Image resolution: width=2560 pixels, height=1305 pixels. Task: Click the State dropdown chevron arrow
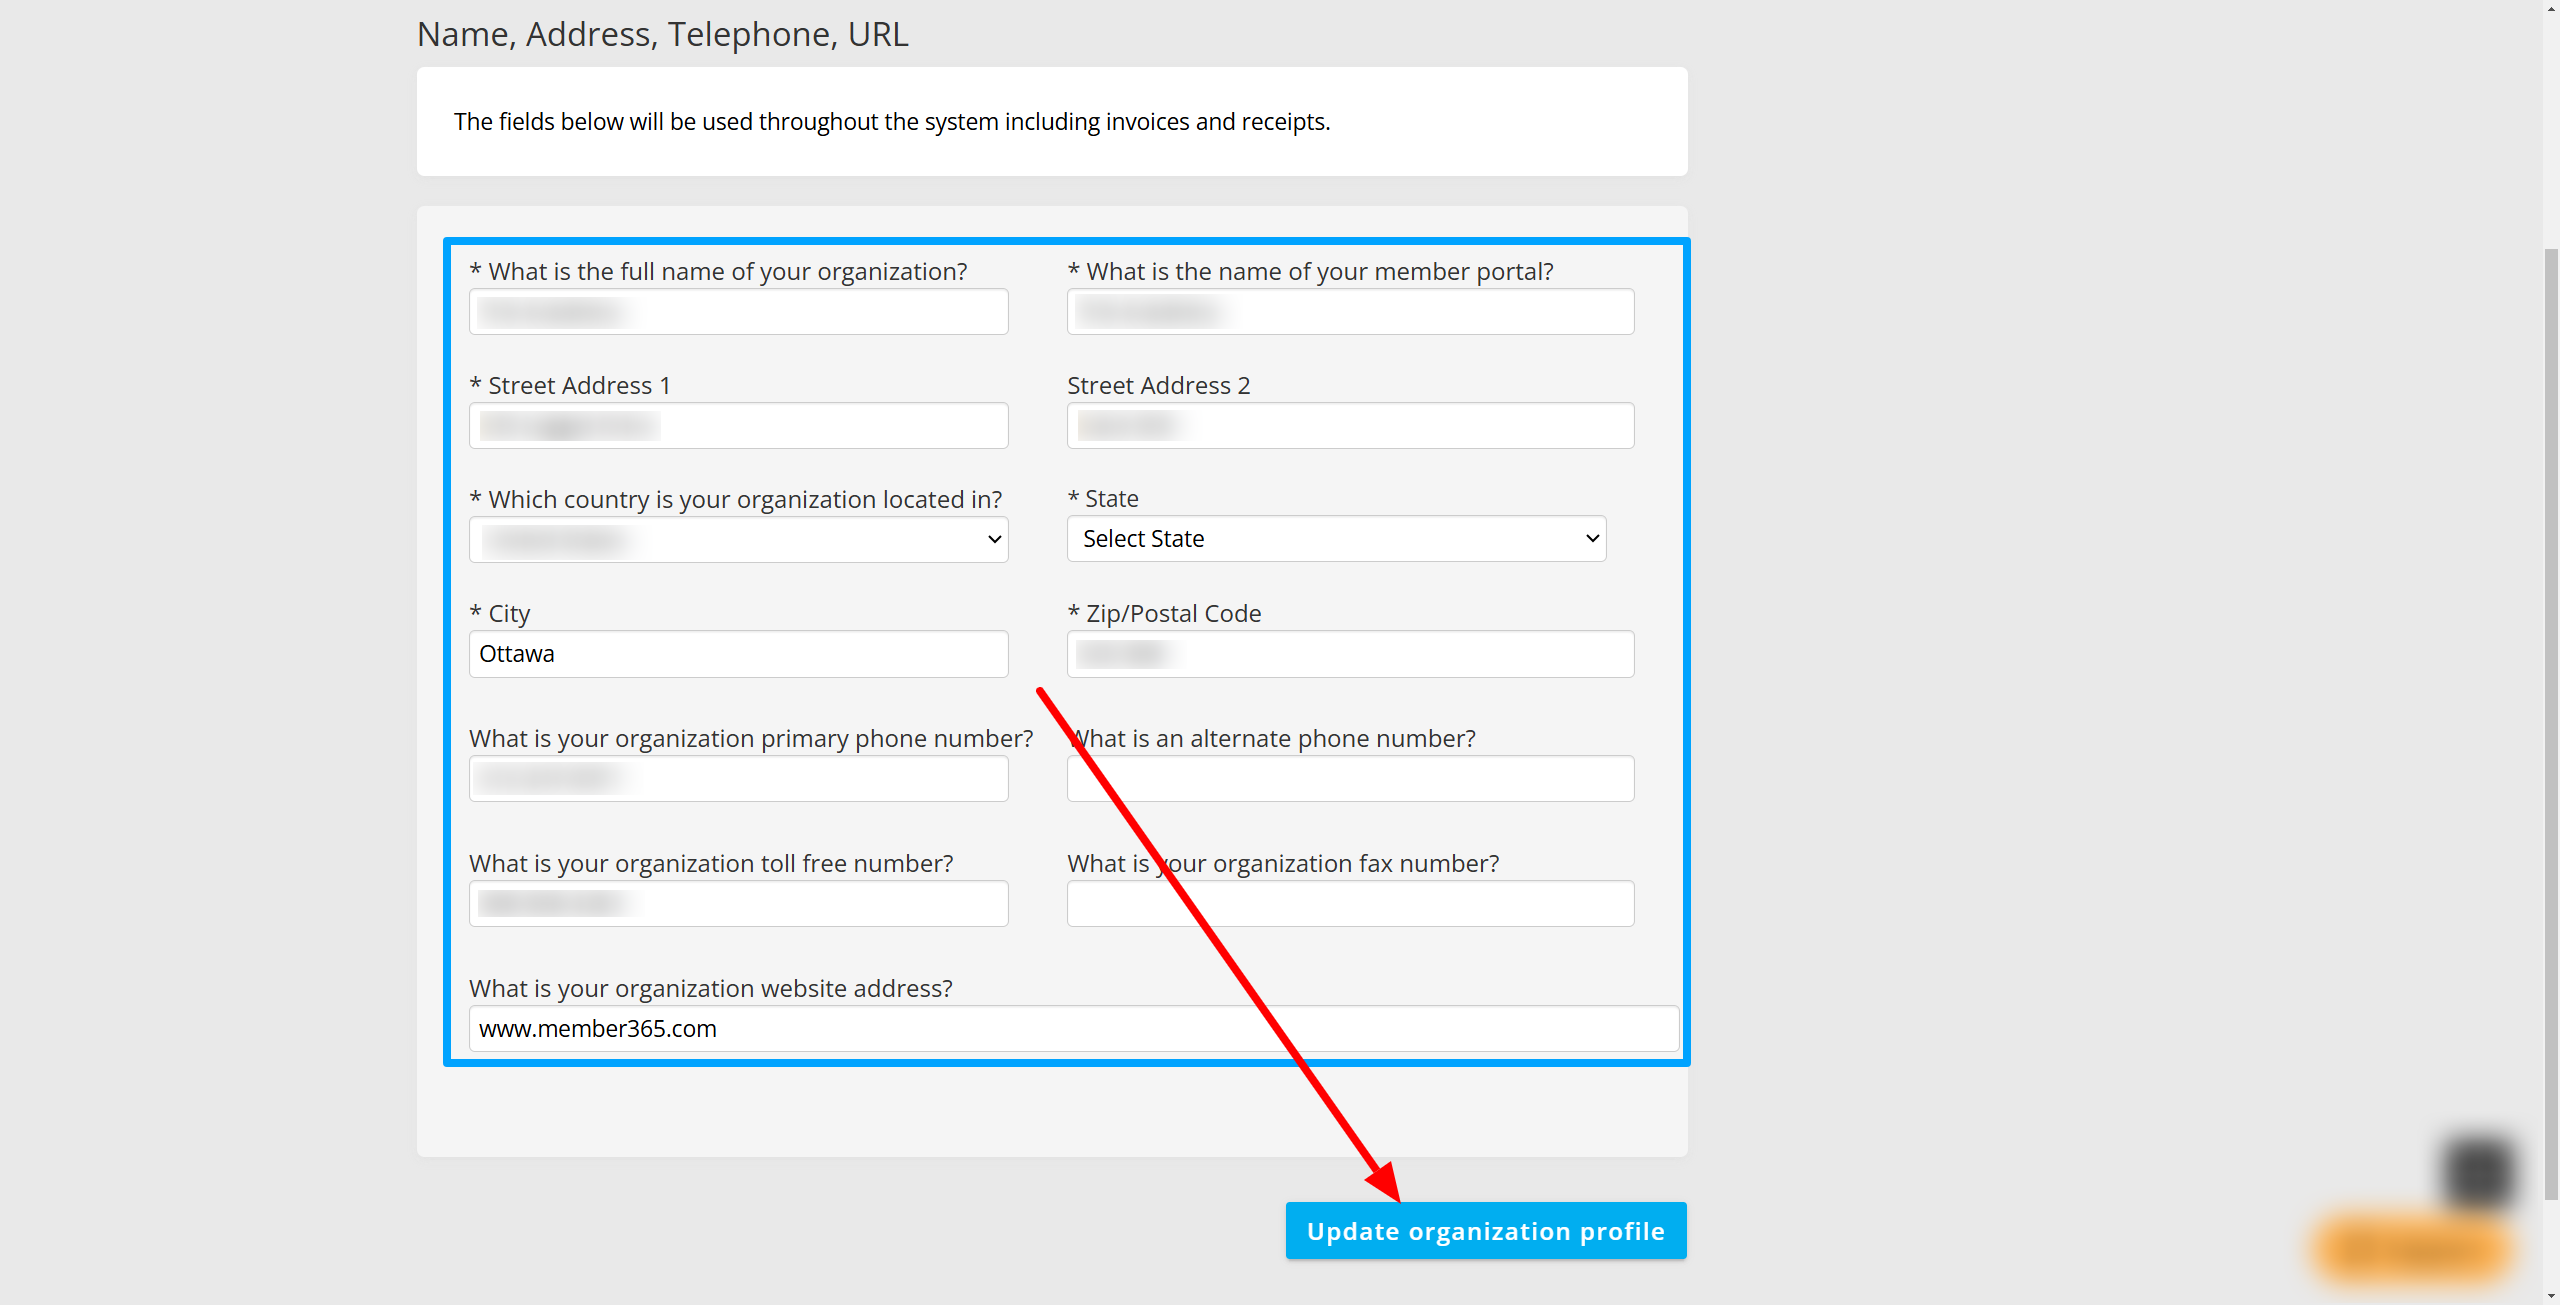(1593, 539)
